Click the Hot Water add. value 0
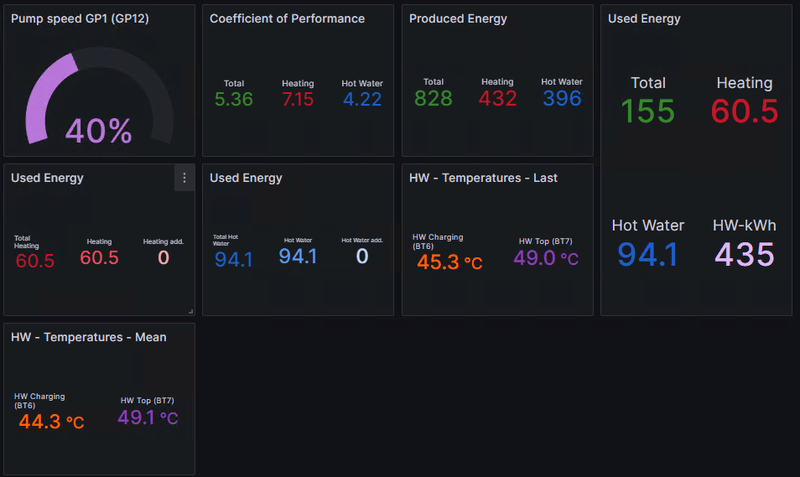 362,257
